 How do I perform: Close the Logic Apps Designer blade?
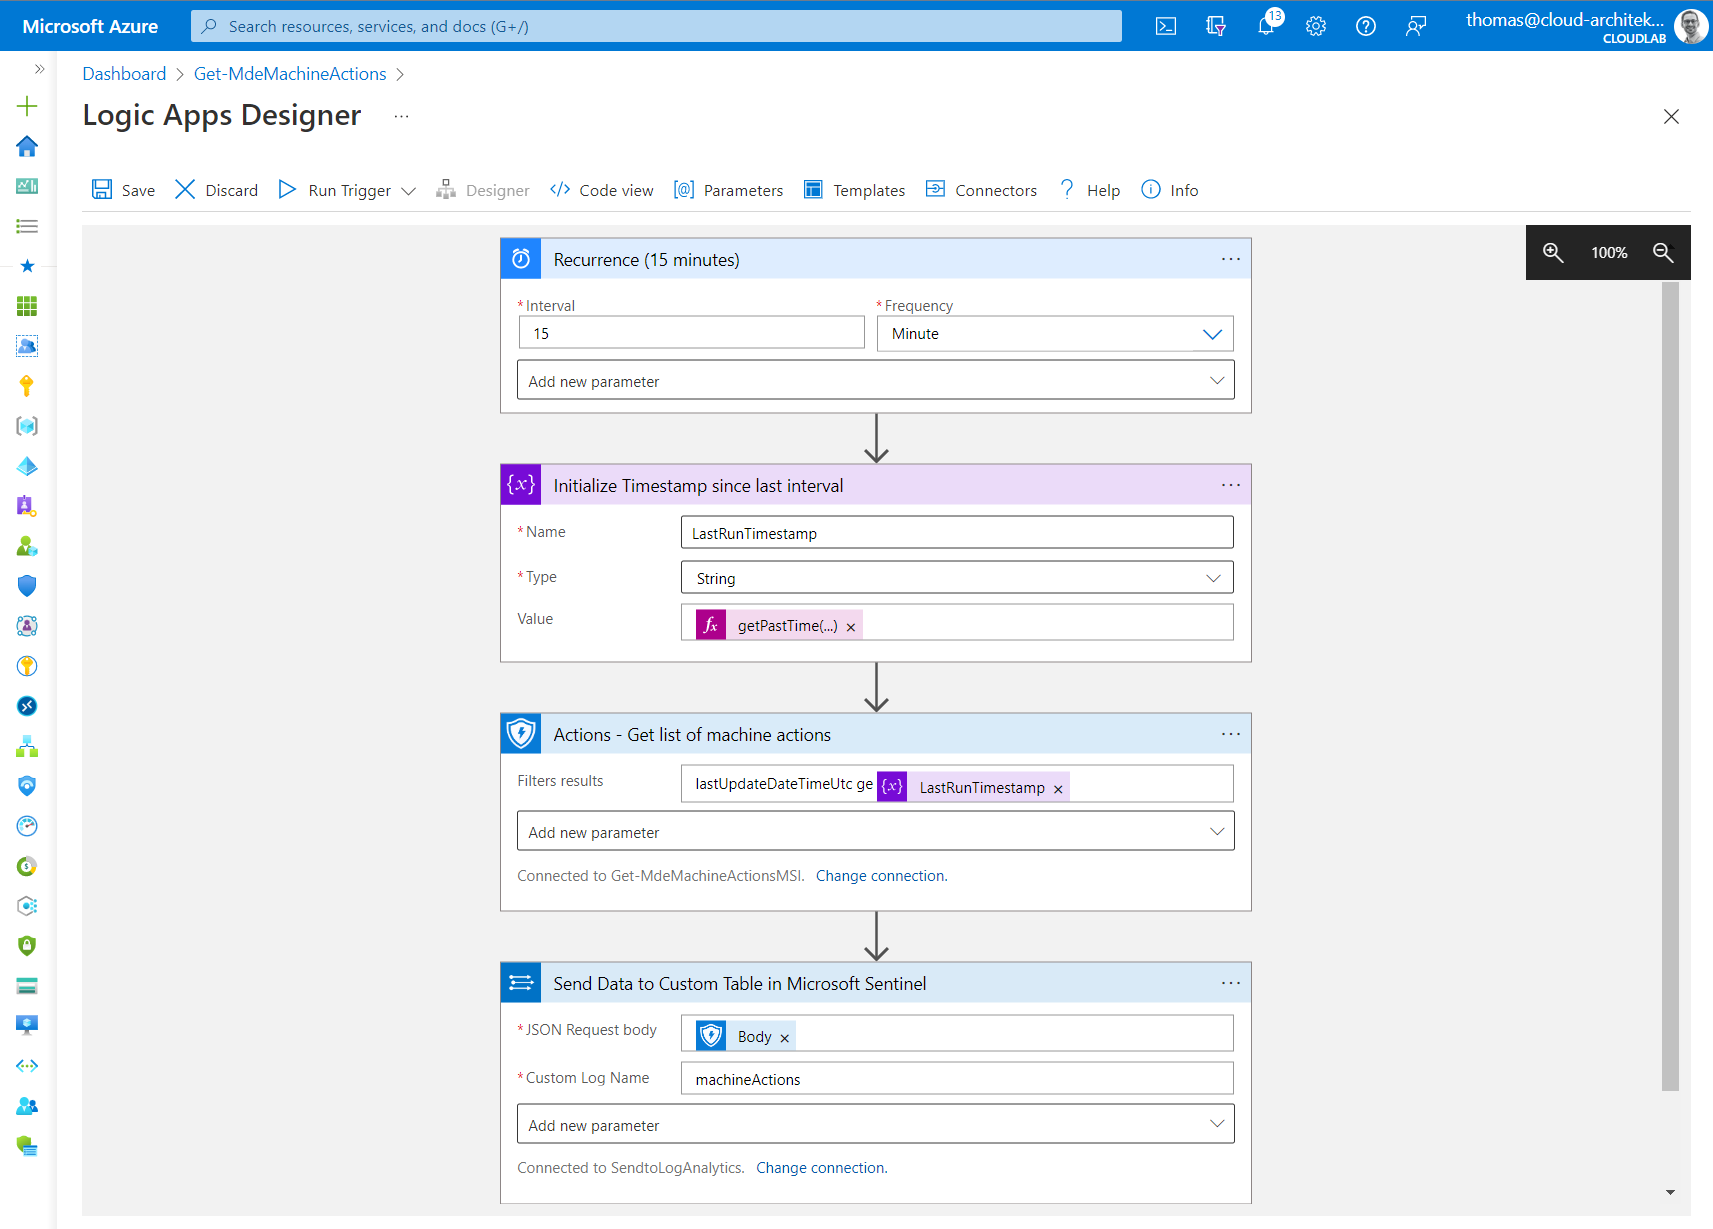[1671, 117]
